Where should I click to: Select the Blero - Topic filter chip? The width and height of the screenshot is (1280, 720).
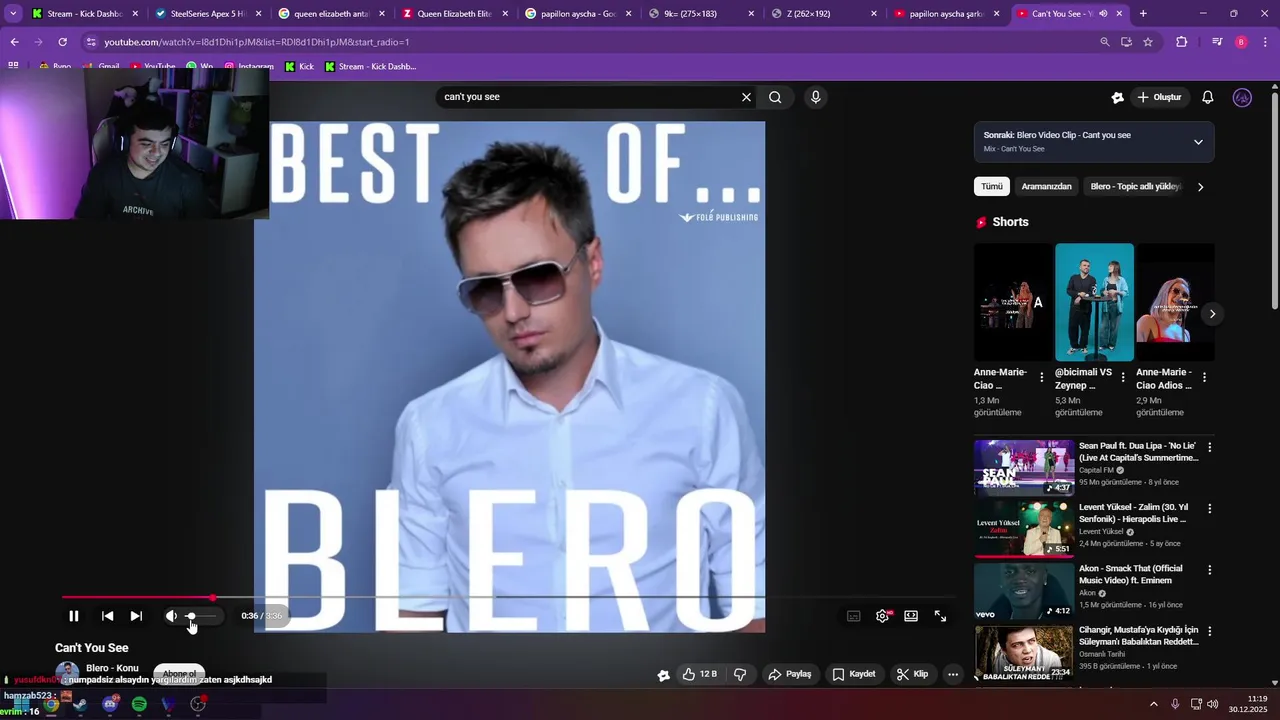click(x=1135, y=186)
